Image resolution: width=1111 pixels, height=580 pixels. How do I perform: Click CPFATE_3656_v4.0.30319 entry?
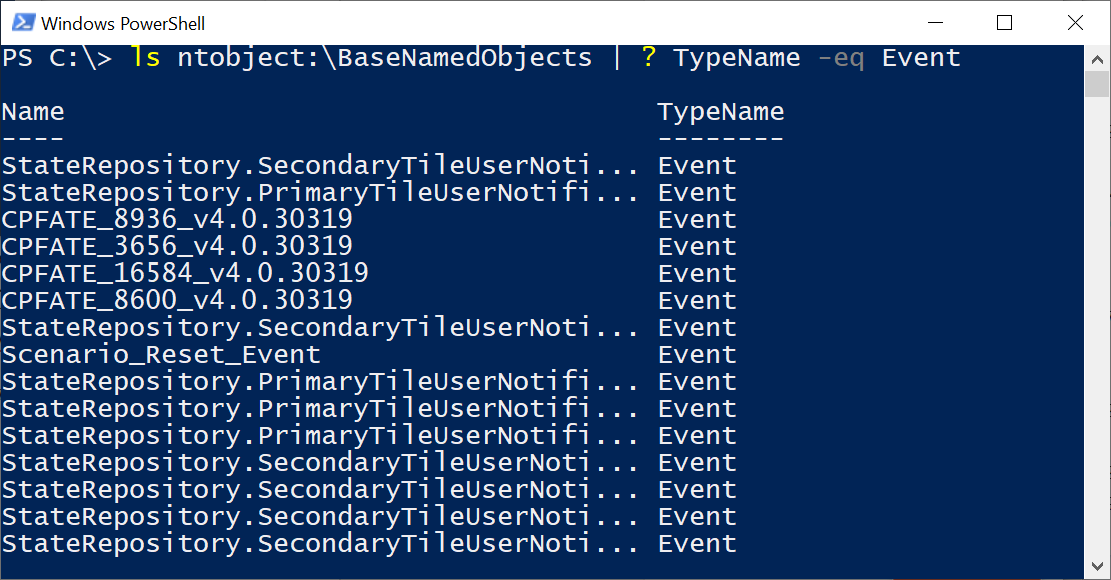point(176,246)
